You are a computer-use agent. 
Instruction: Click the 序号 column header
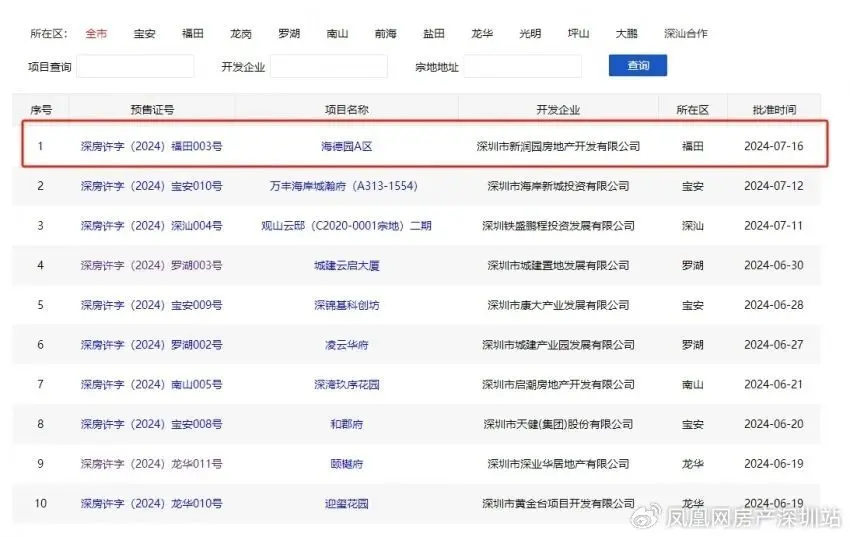click(x=41, y=110)
